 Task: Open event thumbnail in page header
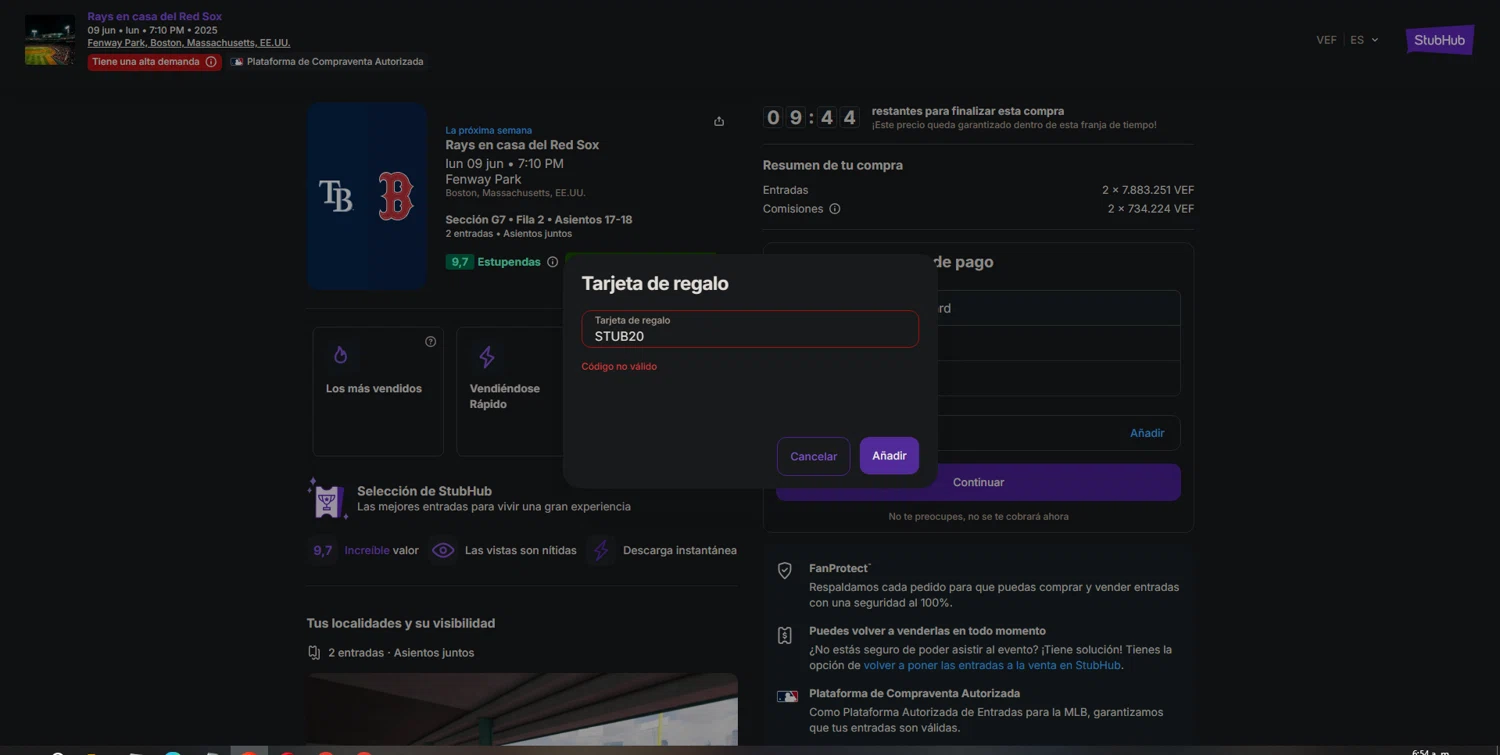pos(50,40)
